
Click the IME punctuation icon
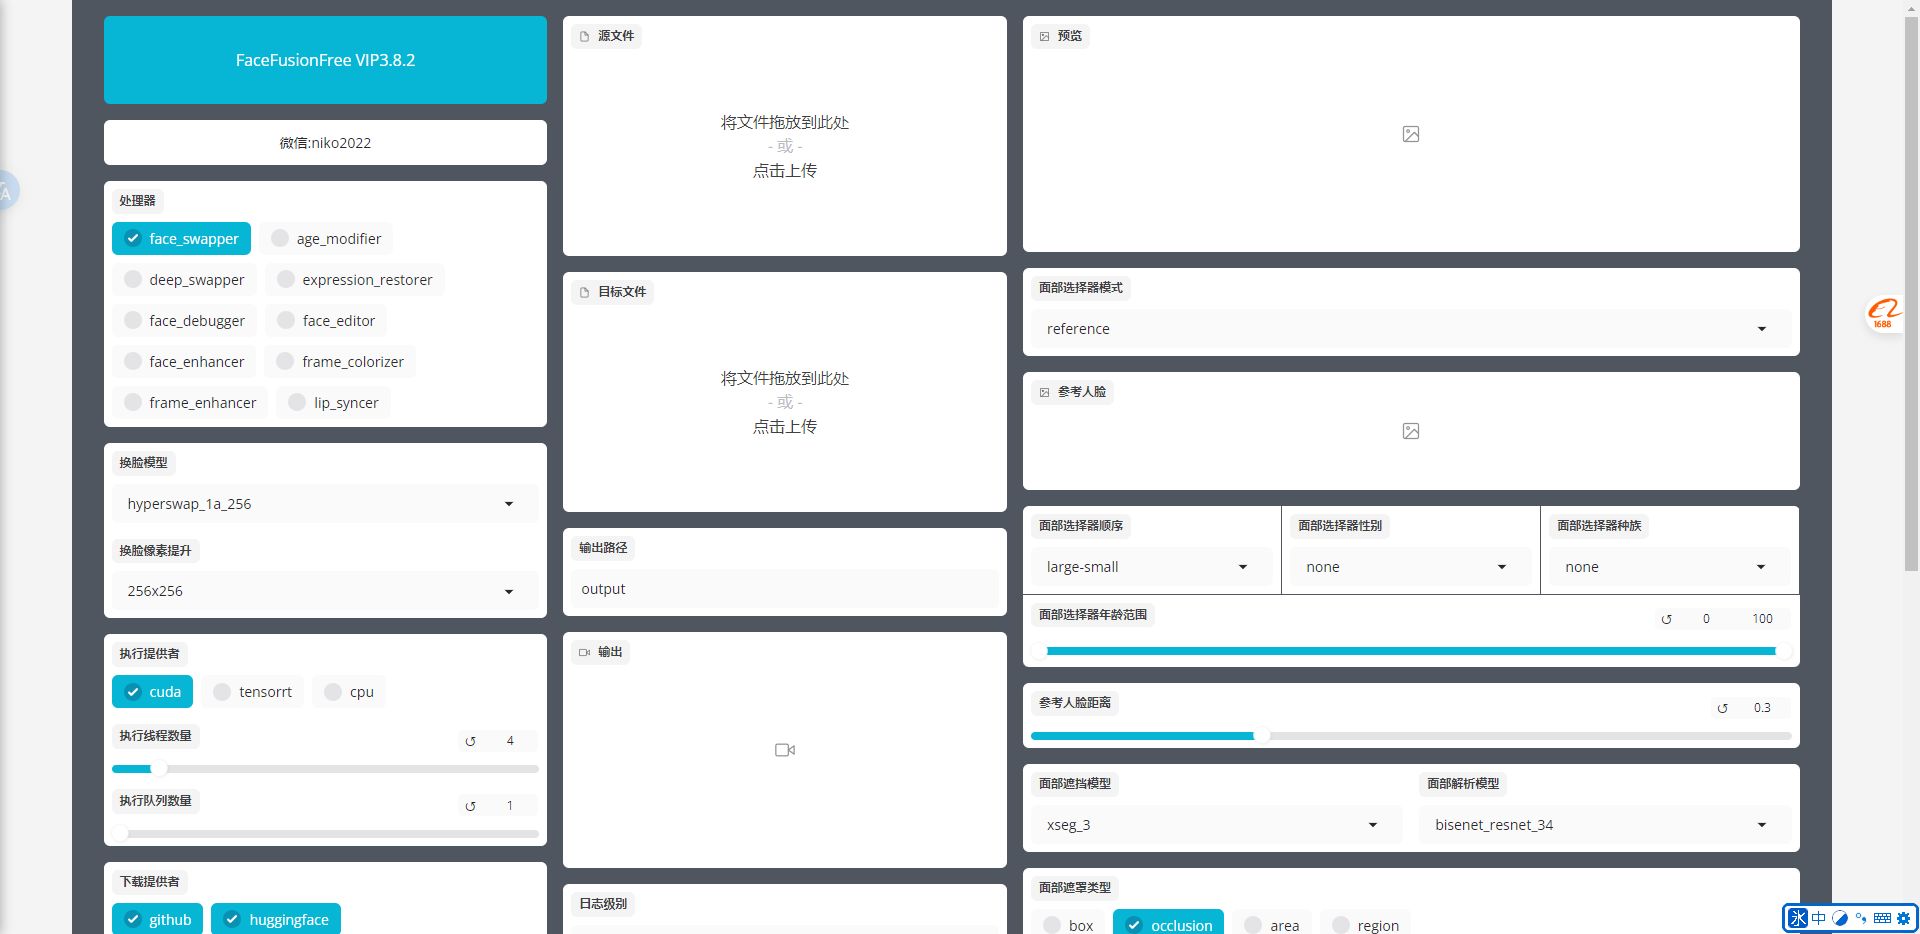pyautogui.click(x=1861, y=918)
